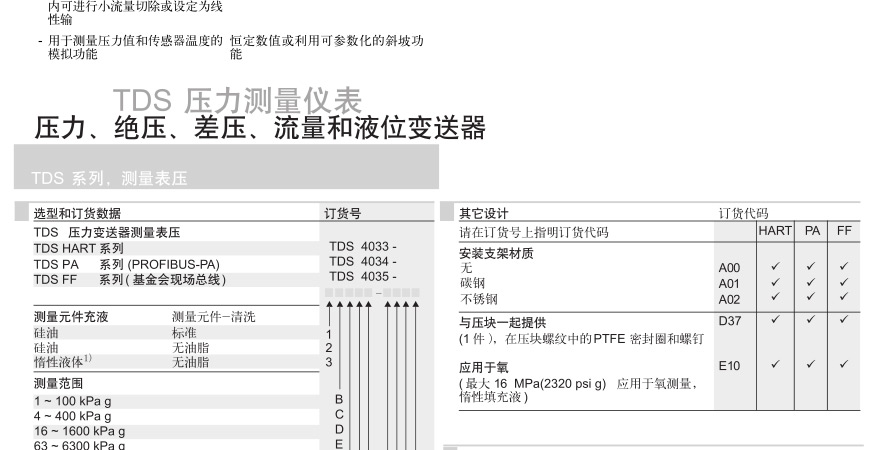The width and height of the screenshot is (880, 450).
Task: Select the header '其它设计'
Action: pyautogui.click(x=484, y=213)
